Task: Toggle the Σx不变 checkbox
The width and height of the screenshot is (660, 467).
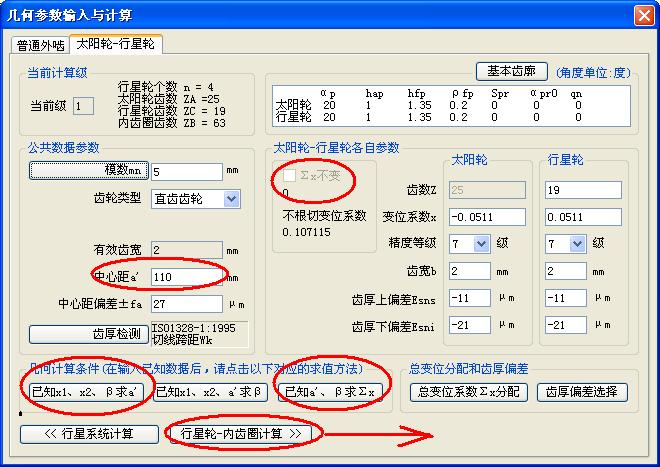Action: [289, 175]
